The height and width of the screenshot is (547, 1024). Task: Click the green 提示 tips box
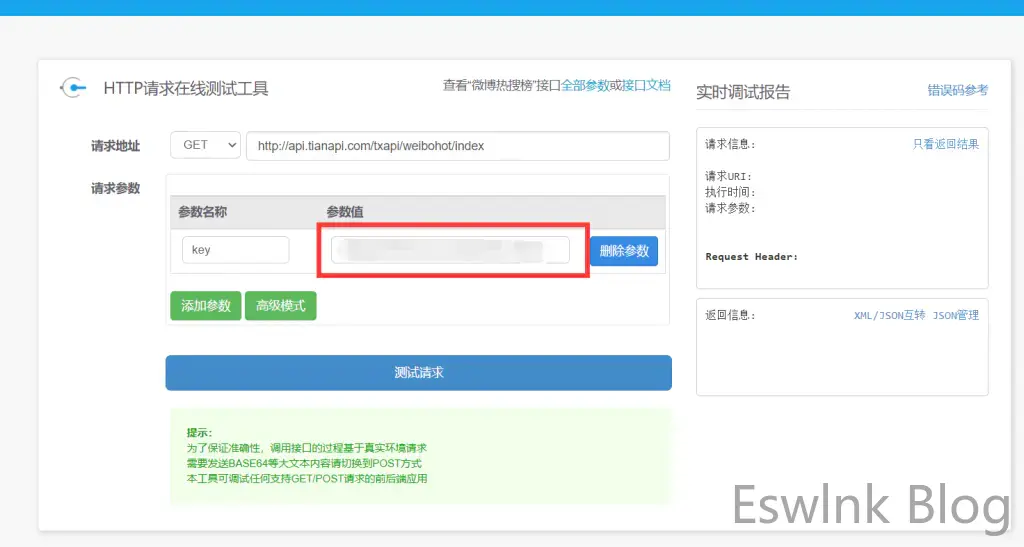pos(420,457)
